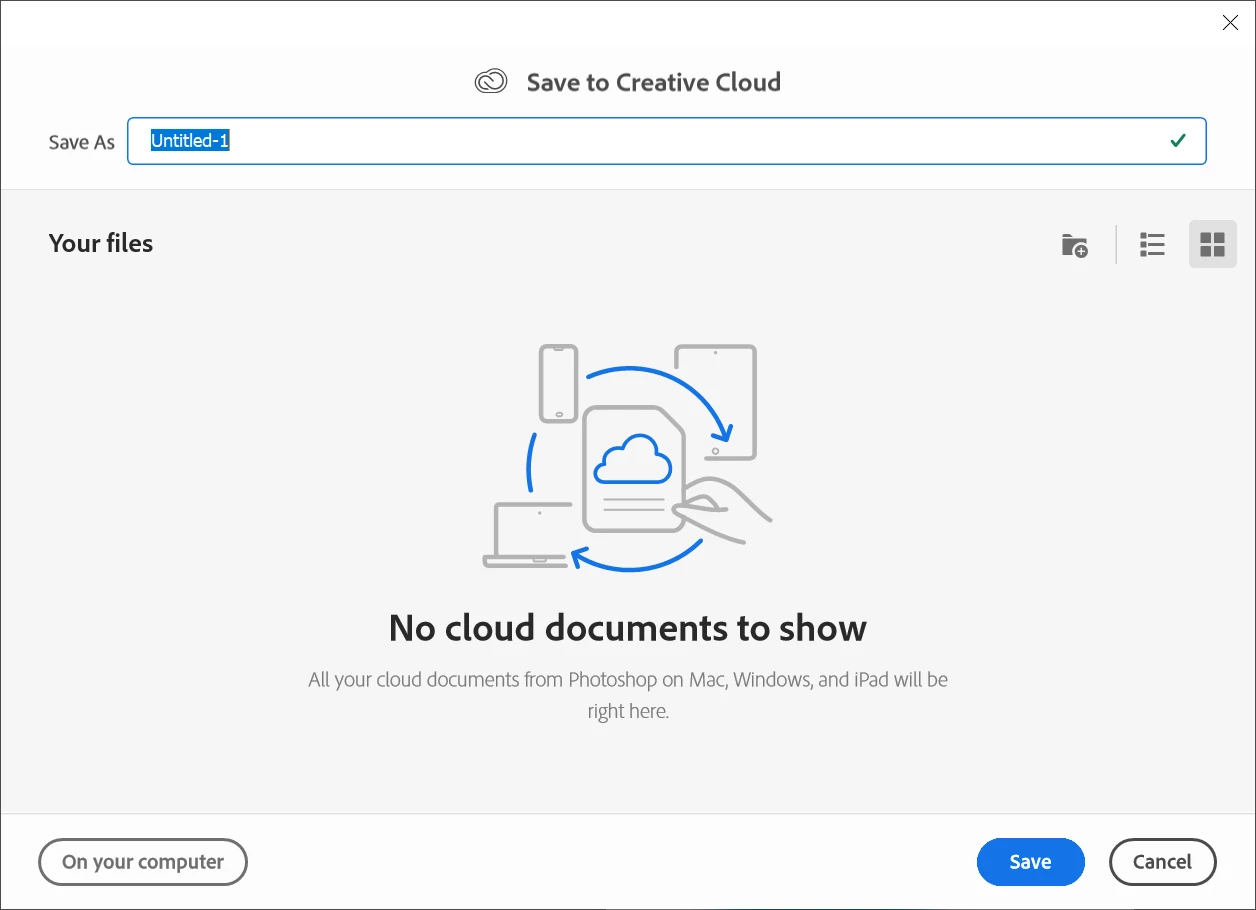Screen dimensions: 1256x910
Task: Click the green checkmark in filename field
Action: click(1178, 141)
